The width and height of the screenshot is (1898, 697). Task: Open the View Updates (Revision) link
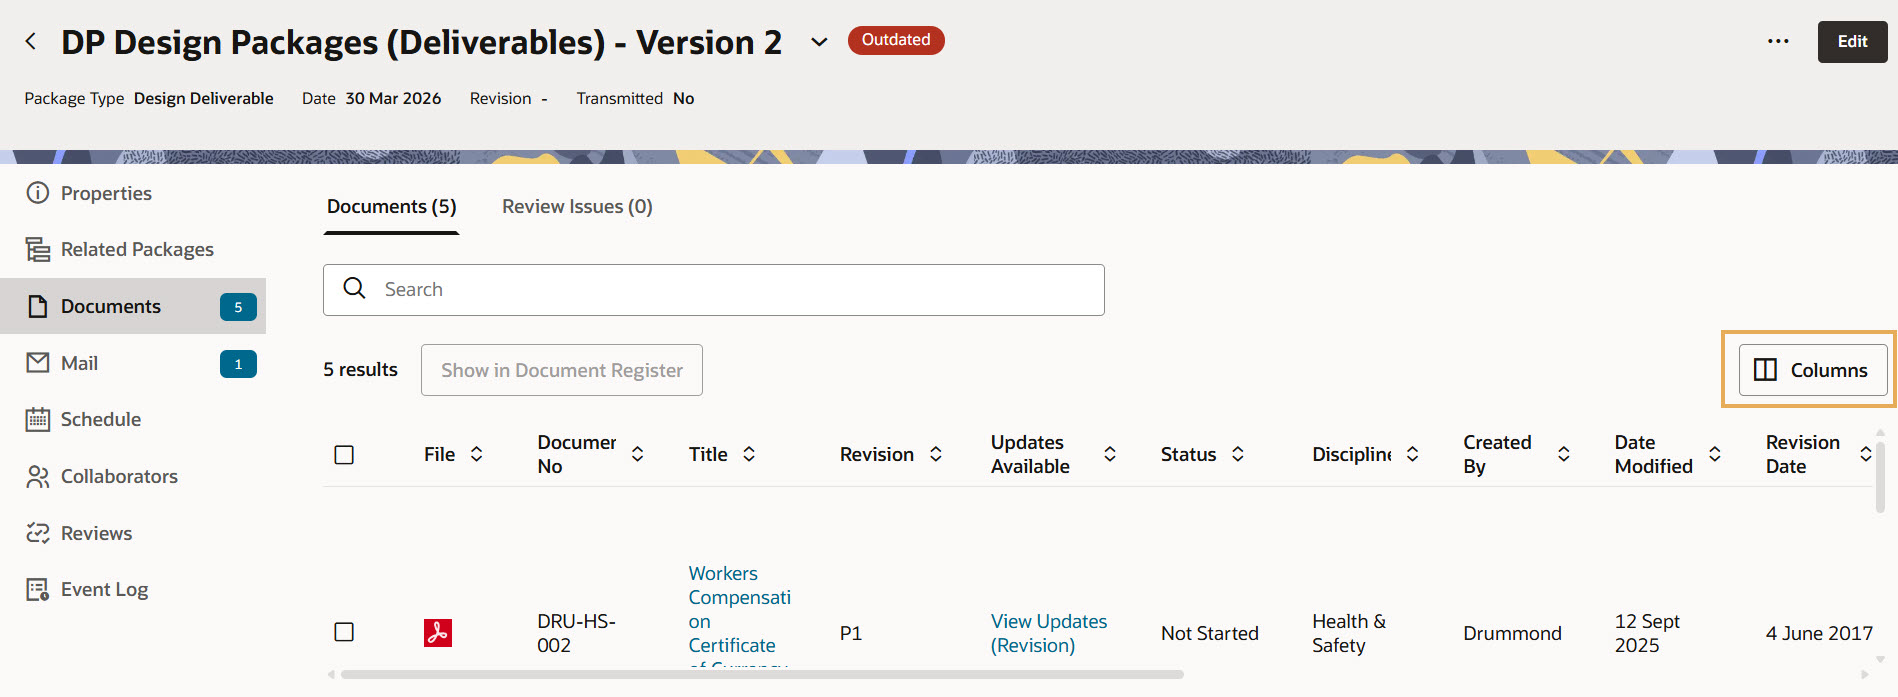(x=1048, y=633)
